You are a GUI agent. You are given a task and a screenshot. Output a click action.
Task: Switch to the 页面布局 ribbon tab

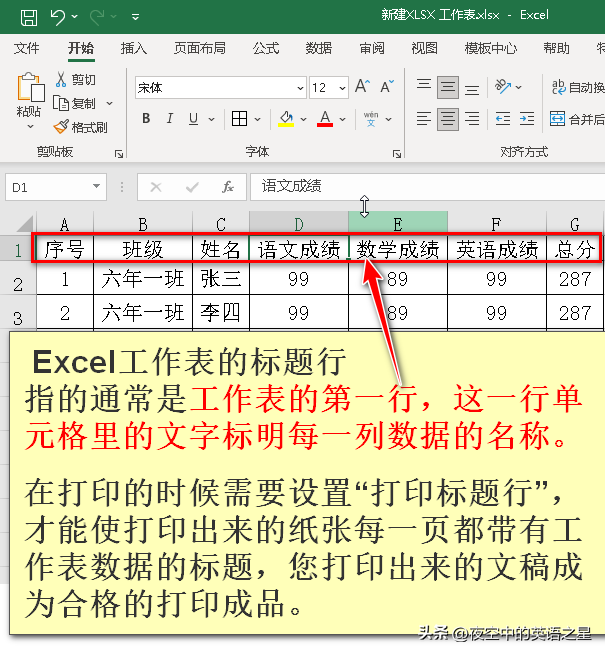pos(200,48)
